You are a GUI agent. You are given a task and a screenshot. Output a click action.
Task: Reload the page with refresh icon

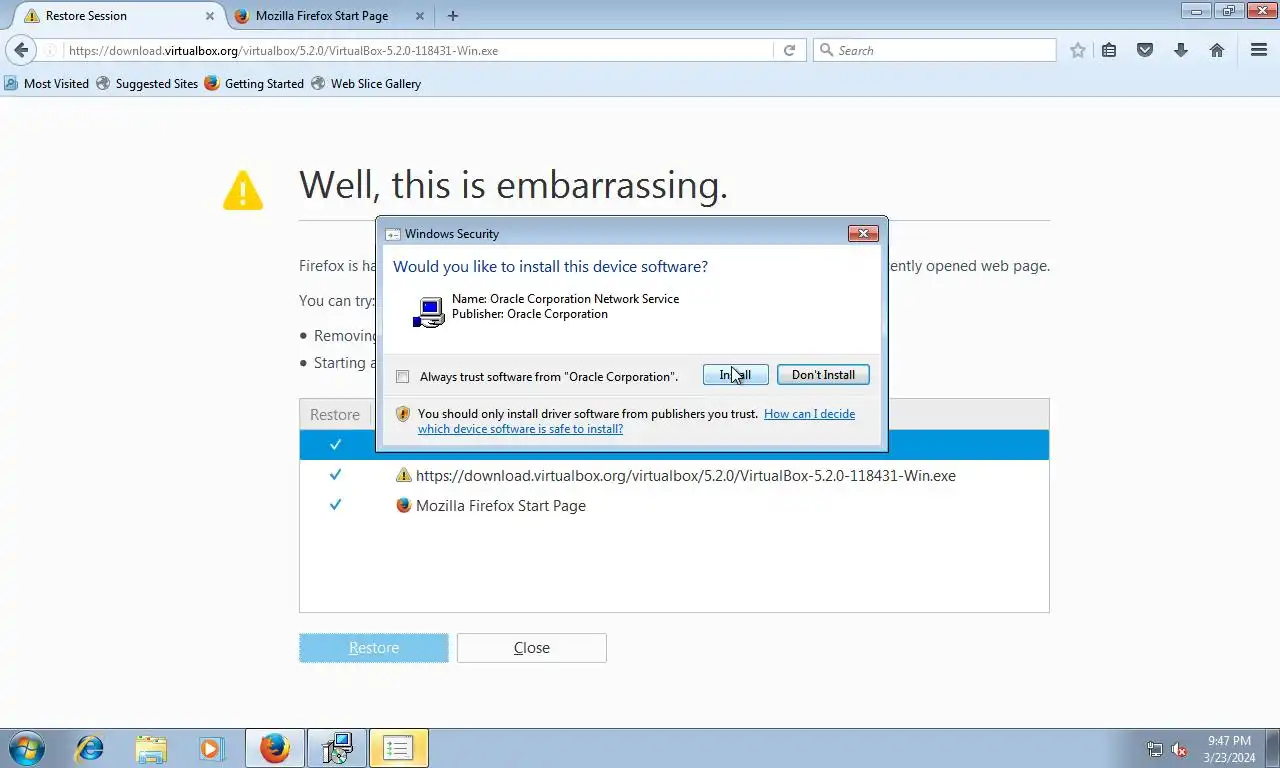(789, 50)
